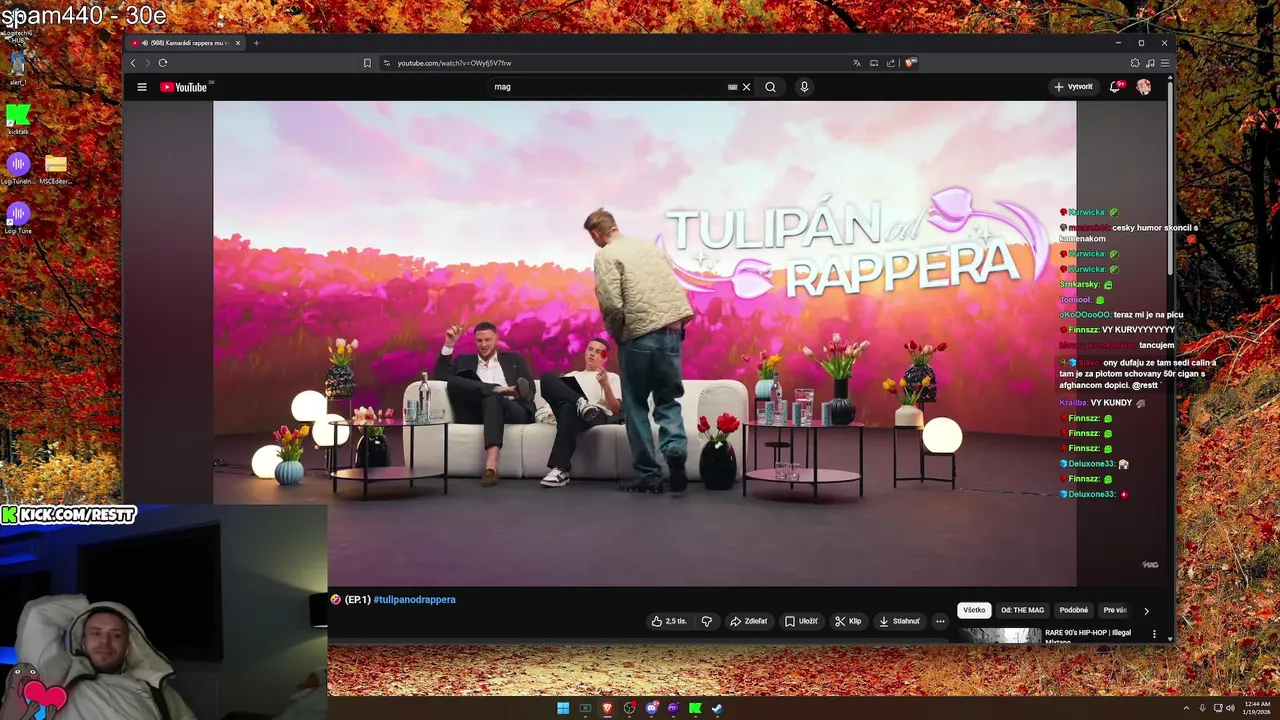Save video with Uložiť button
The height and width of the screenshot is (720, 1280).
coord(801,621)
